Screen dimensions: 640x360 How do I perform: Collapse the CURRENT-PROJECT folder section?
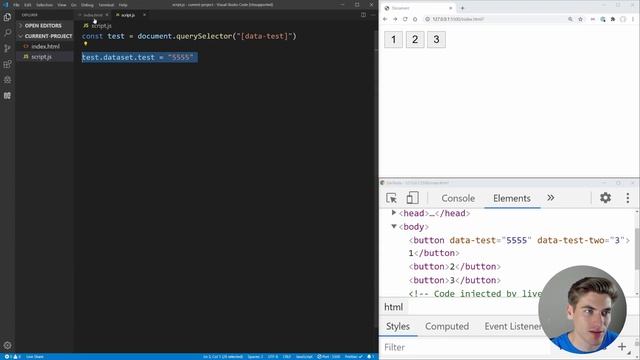(x=45, y=36)
